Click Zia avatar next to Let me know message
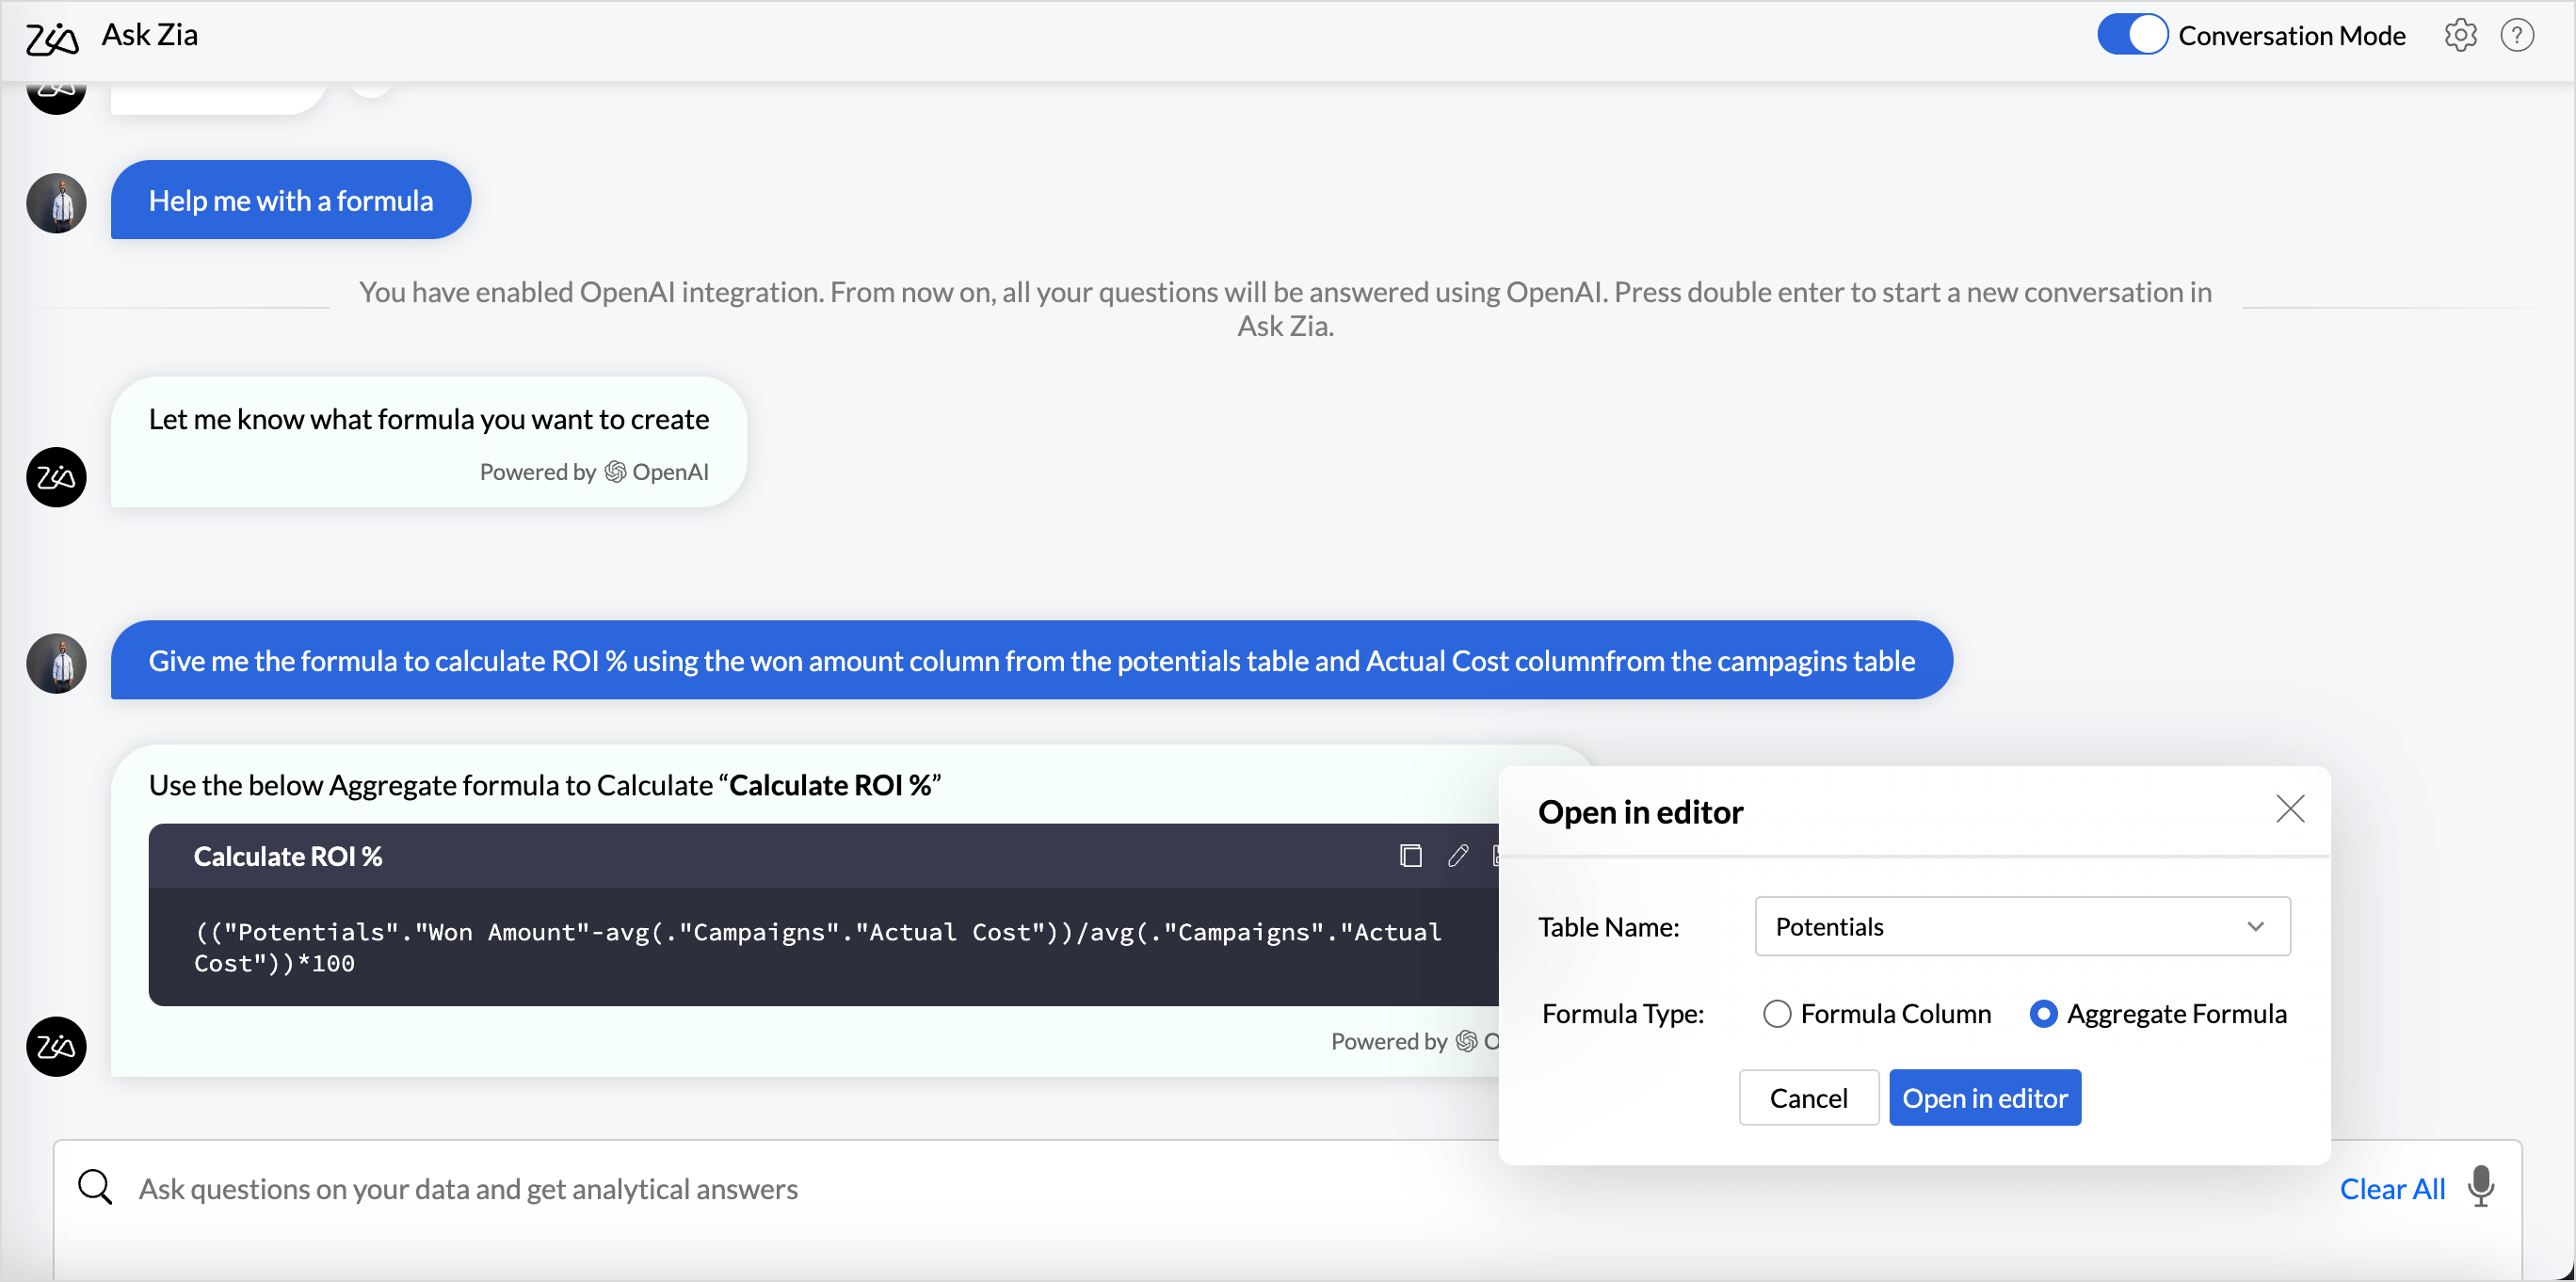 click(x=56, y=477)
